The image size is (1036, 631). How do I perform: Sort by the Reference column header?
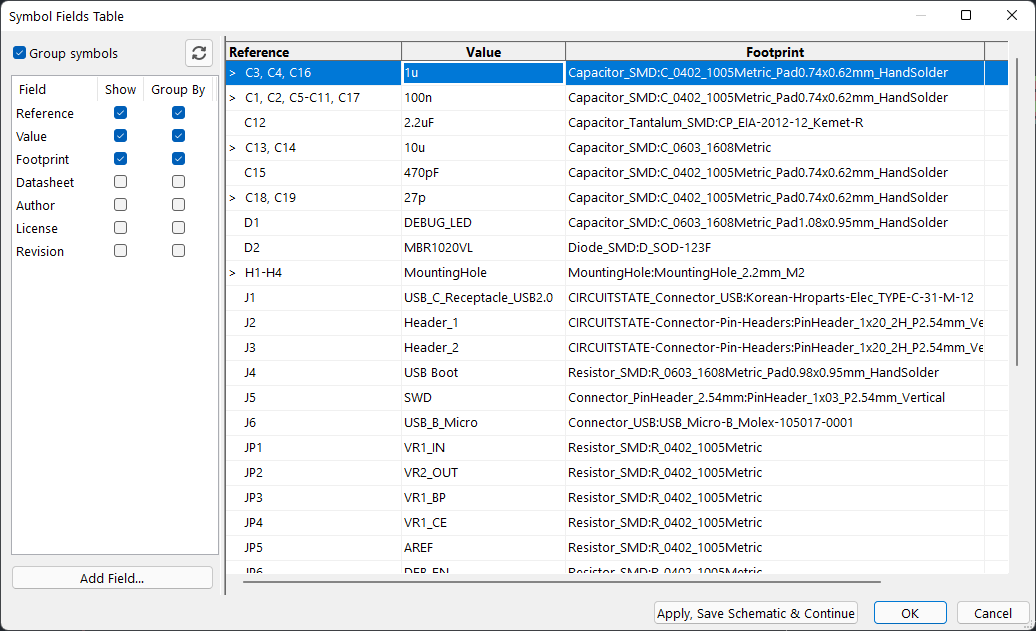314,52
